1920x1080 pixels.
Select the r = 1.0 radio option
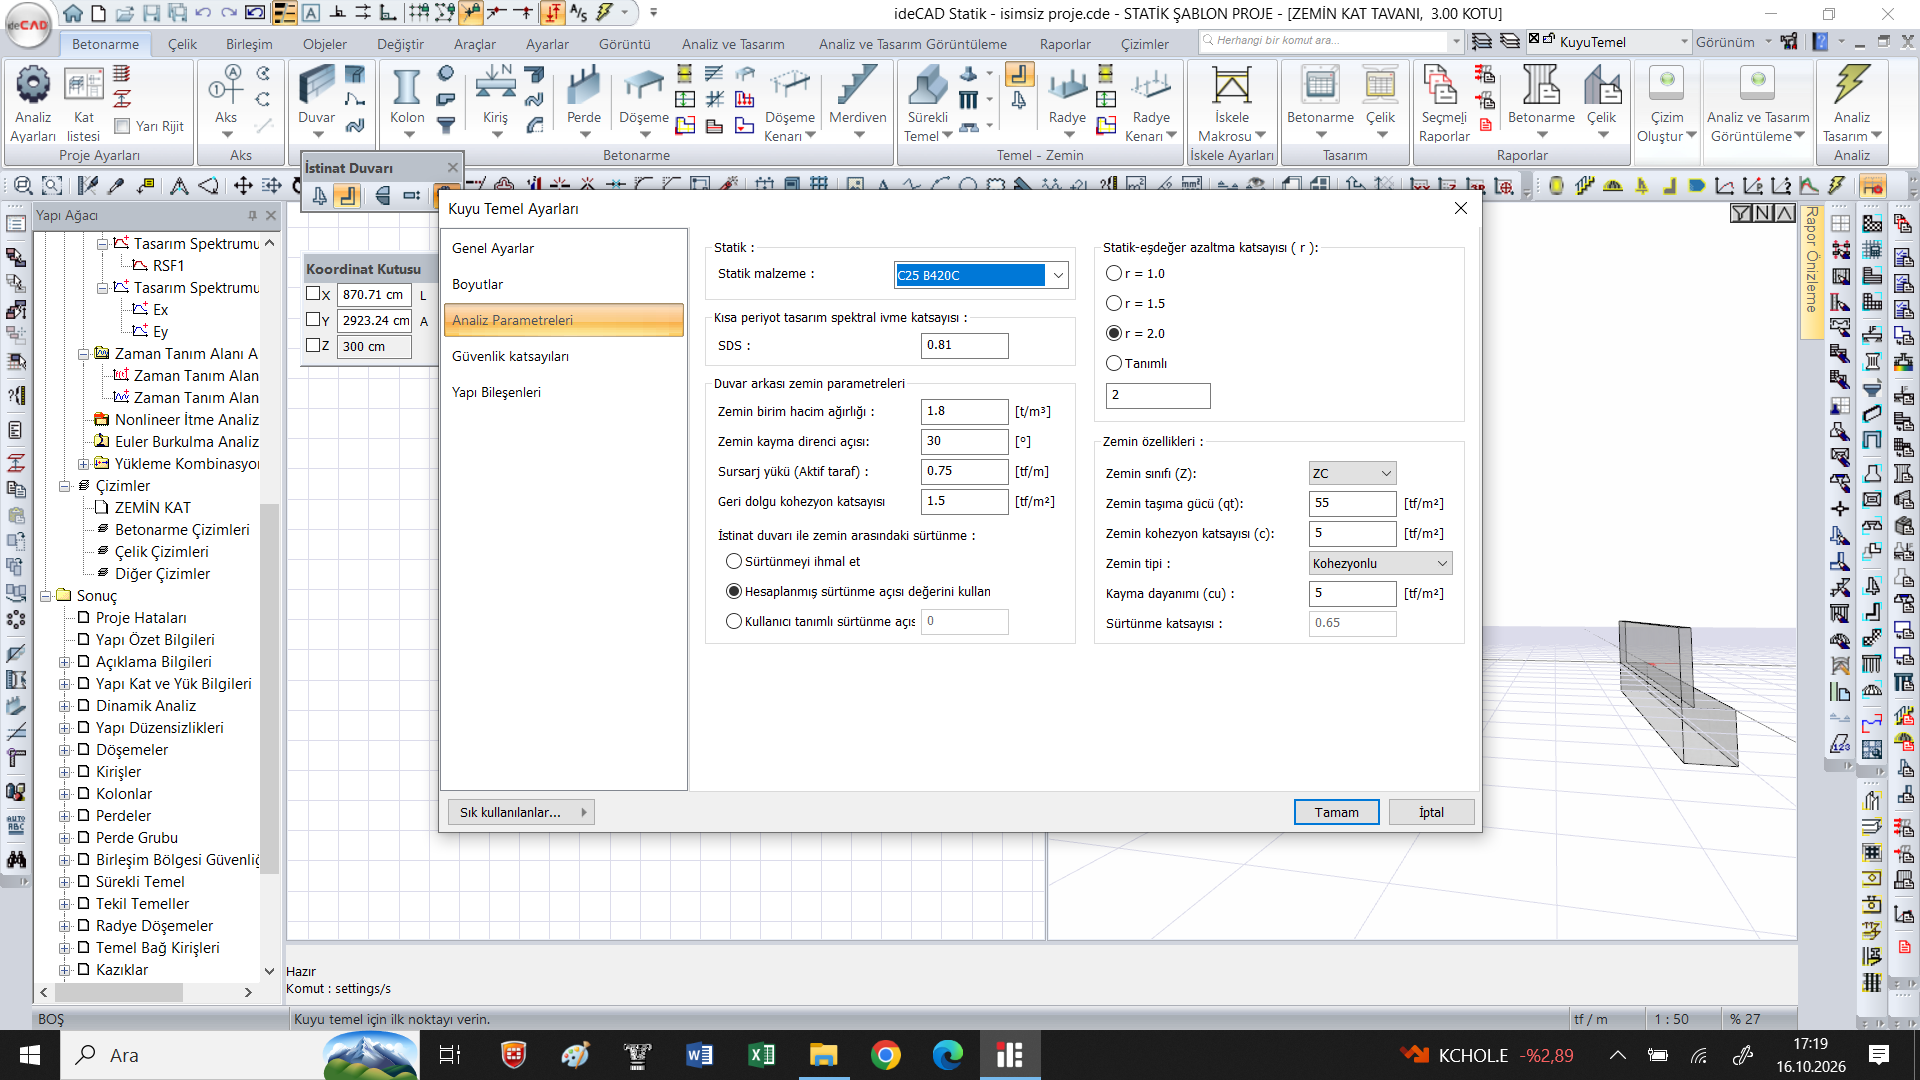click(1114, 274)
